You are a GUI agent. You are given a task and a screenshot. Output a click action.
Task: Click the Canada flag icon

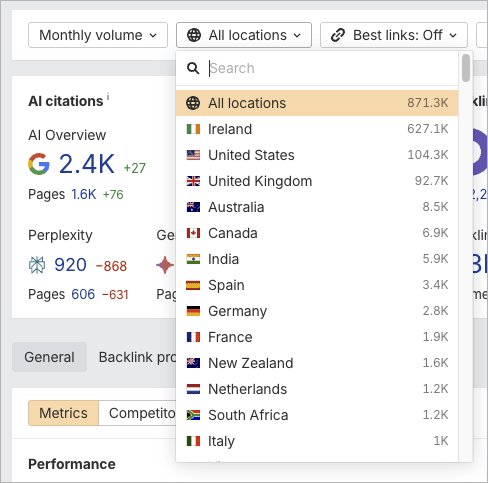(193, 233)
